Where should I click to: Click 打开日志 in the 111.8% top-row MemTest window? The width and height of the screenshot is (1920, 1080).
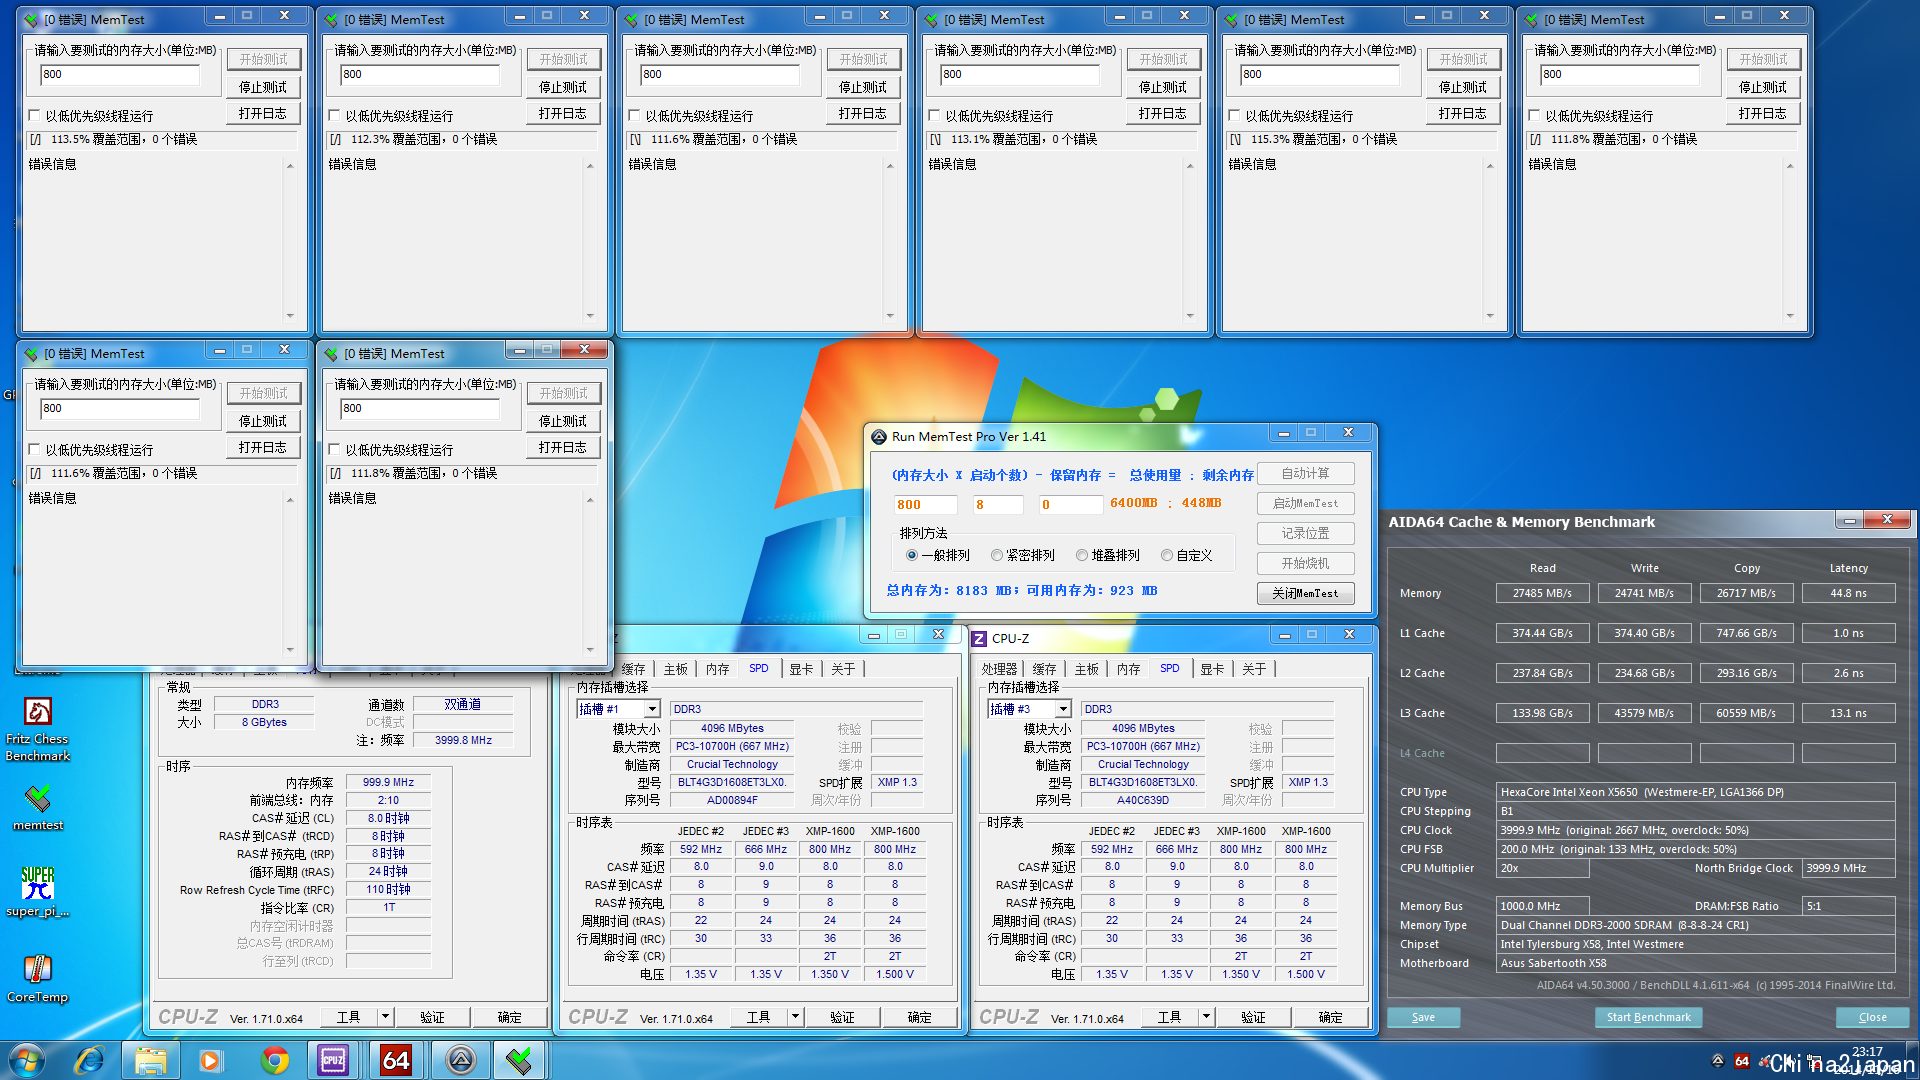[x=1763, y=113]
